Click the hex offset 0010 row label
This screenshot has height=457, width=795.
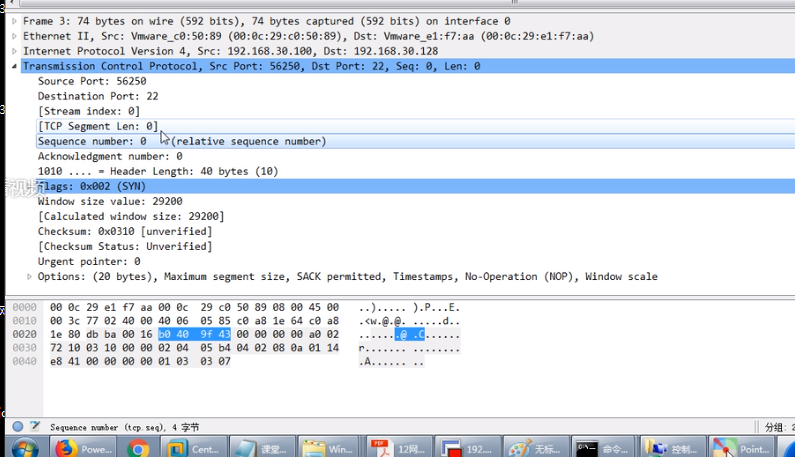tap(24, 321)
